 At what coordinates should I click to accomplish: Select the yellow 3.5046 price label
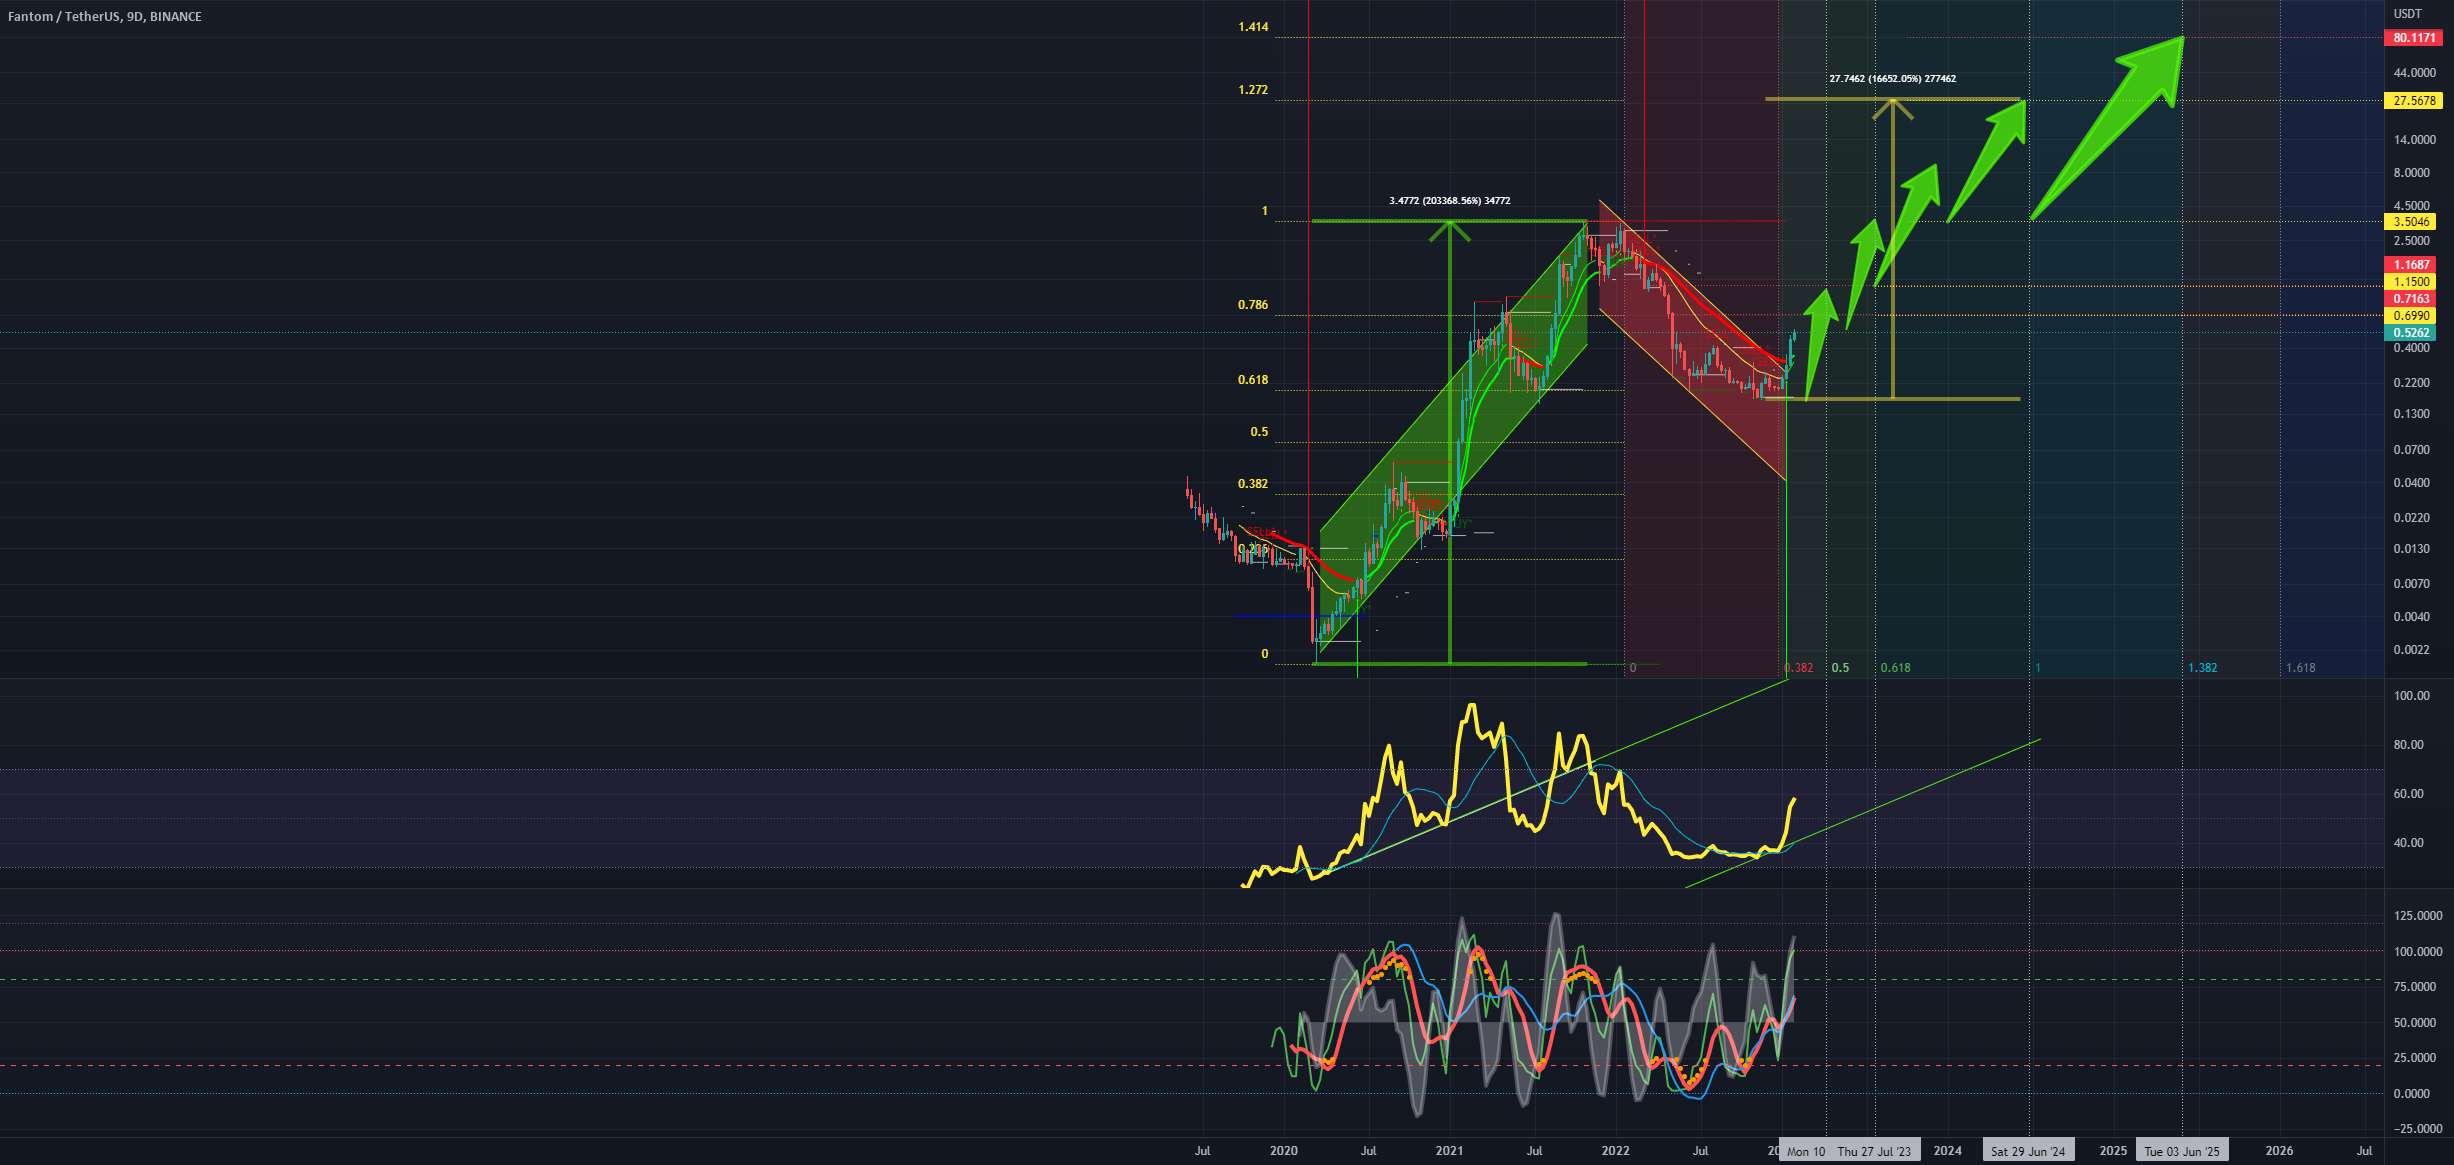click(2413, 222)
